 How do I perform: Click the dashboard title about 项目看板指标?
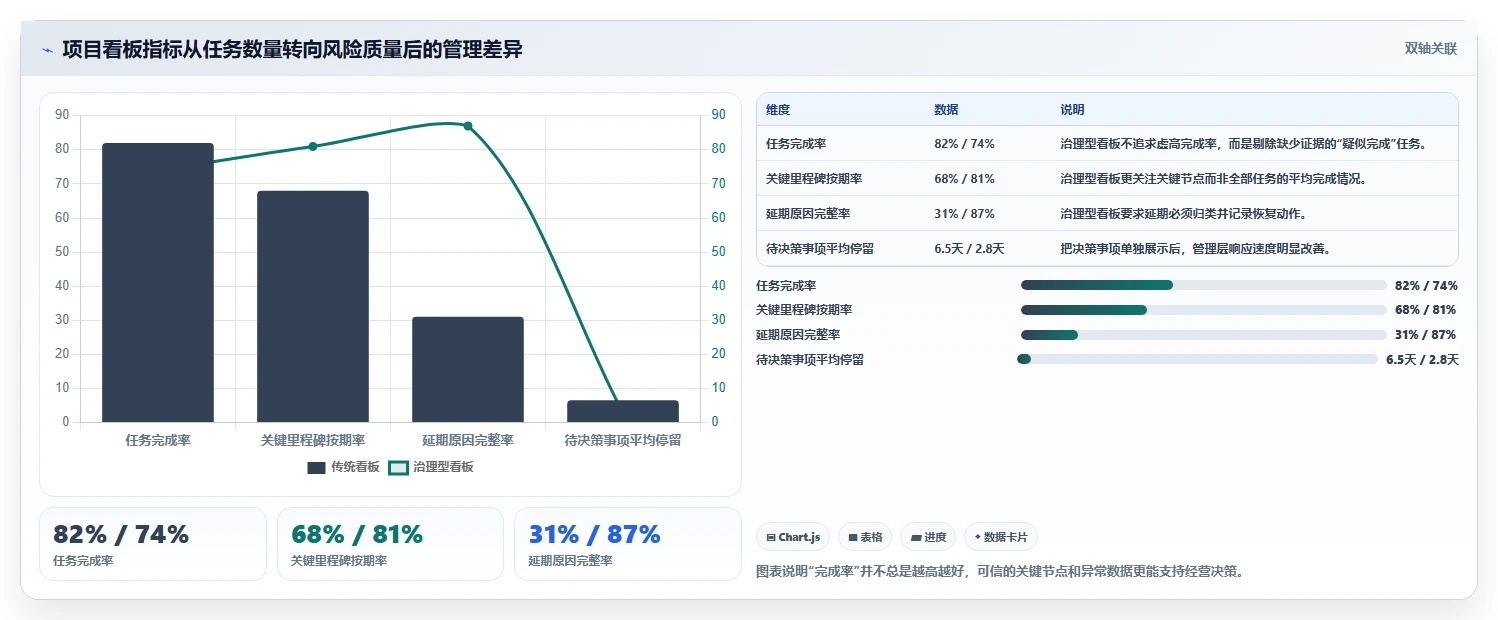[292, 49]
